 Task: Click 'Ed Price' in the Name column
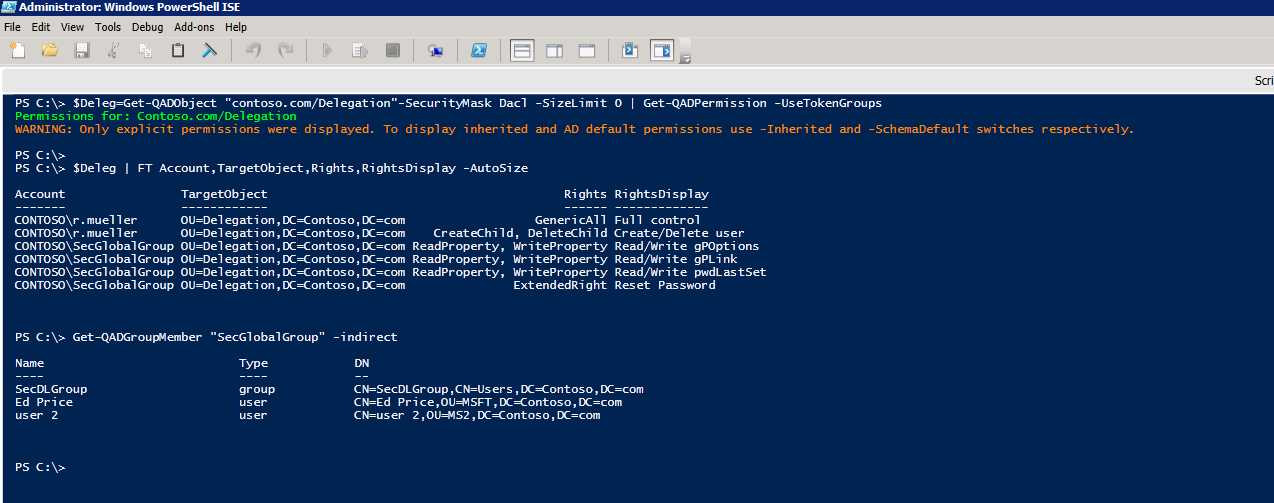point(44,402)
